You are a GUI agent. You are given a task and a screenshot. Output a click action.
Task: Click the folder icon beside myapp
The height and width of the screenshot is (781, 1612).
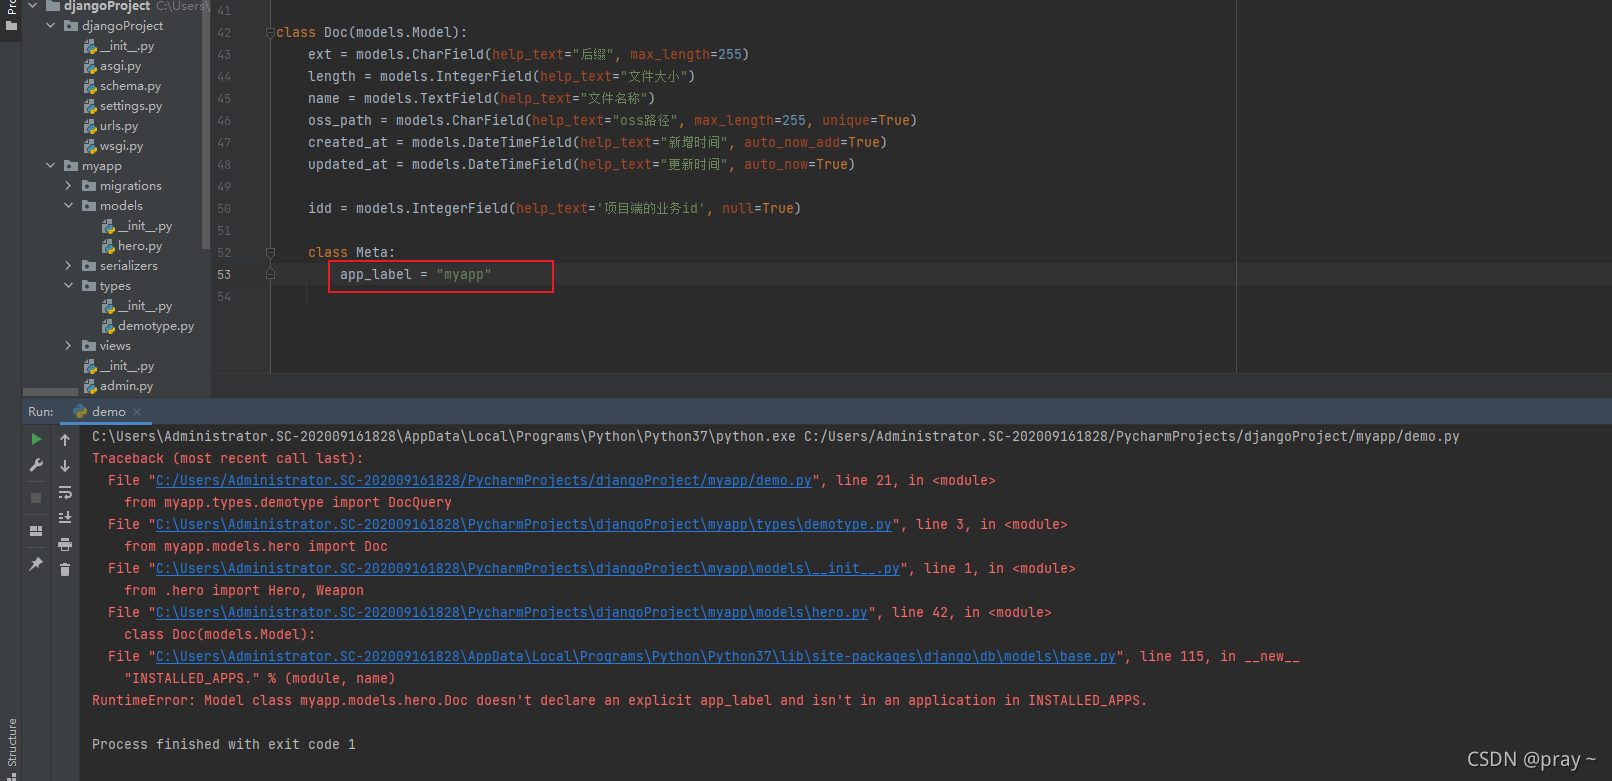coord(71,166)
